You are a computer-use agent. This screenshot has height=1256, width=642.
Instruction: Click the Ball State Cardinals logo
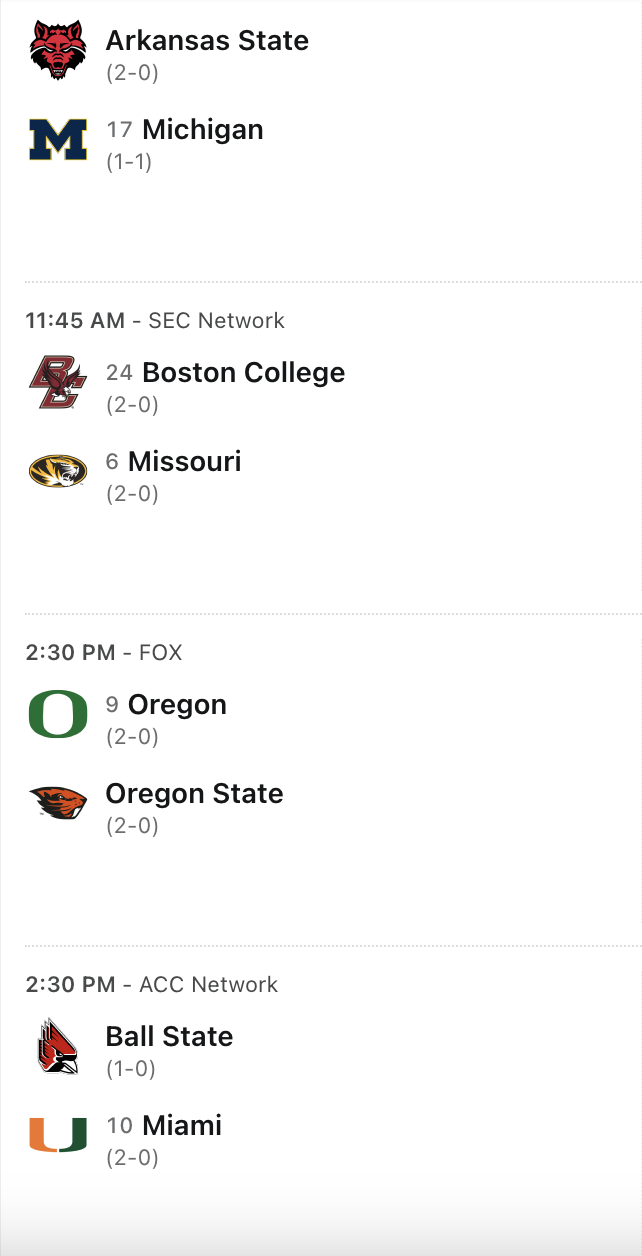click(58, 1047)
